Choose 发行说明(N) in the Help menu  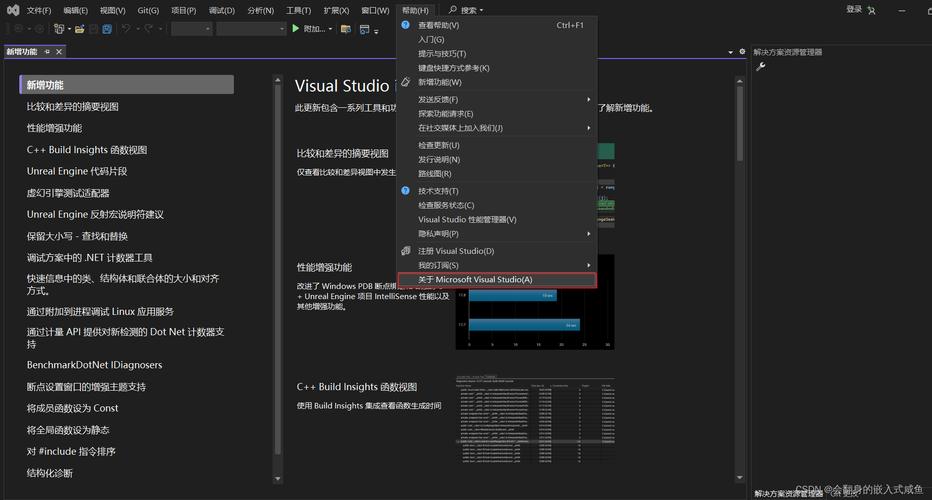(497, 159)
